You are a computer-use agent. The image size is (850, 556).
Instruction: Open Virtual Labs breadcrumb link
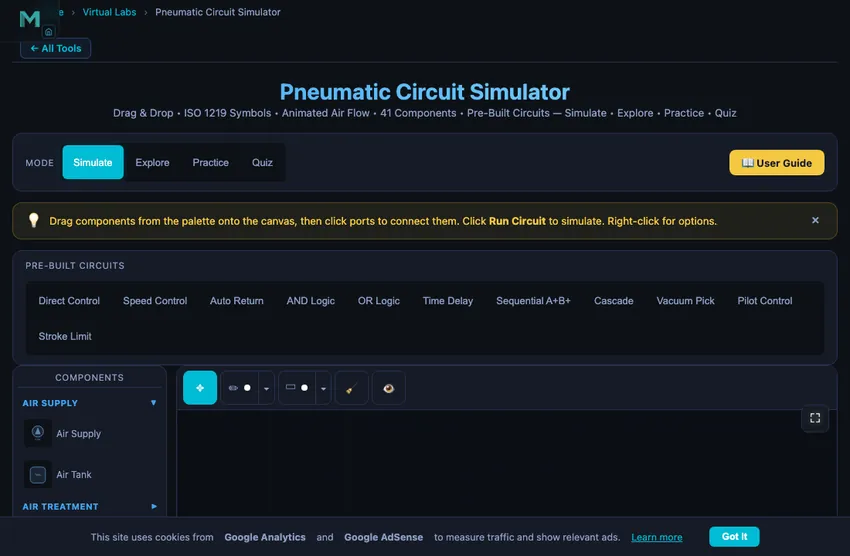[109, 12]
